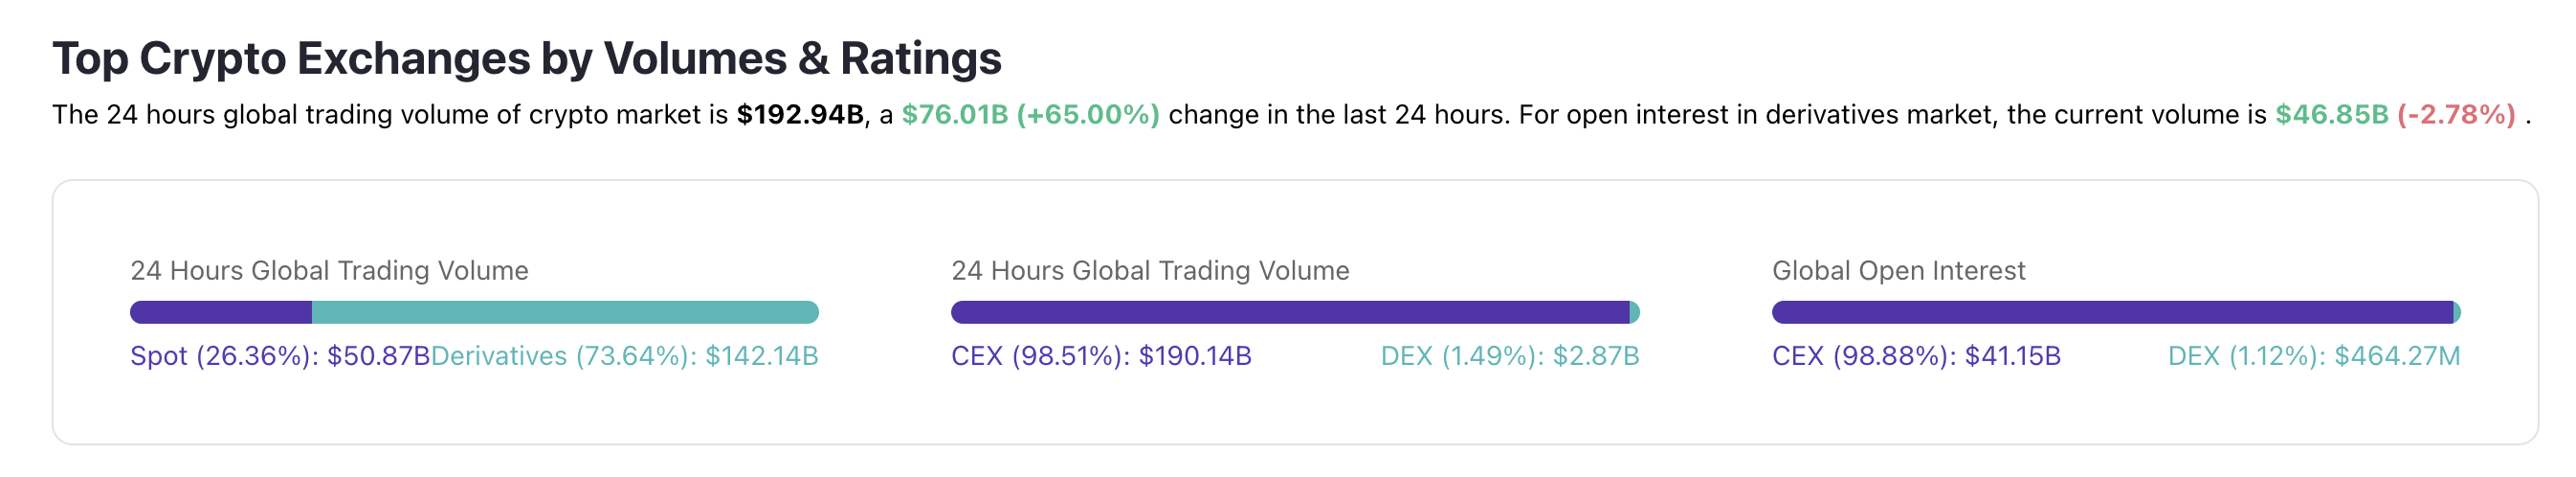This screenshot has height=477, width=2576.
Task: Select the DEX (1.49%): $2.87B label
Action: tap(1510, 356)
